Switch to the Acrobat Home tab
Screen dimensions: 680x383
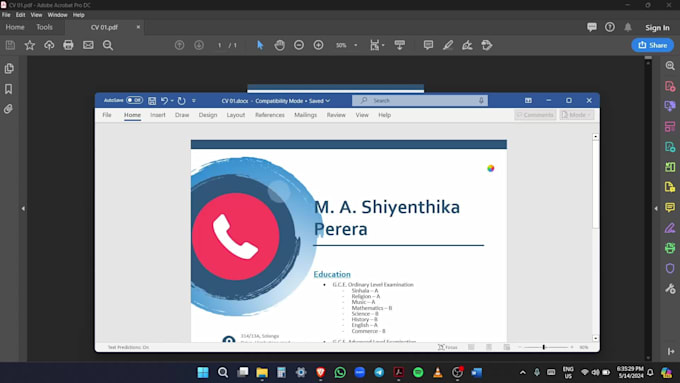tap(15, 27)
